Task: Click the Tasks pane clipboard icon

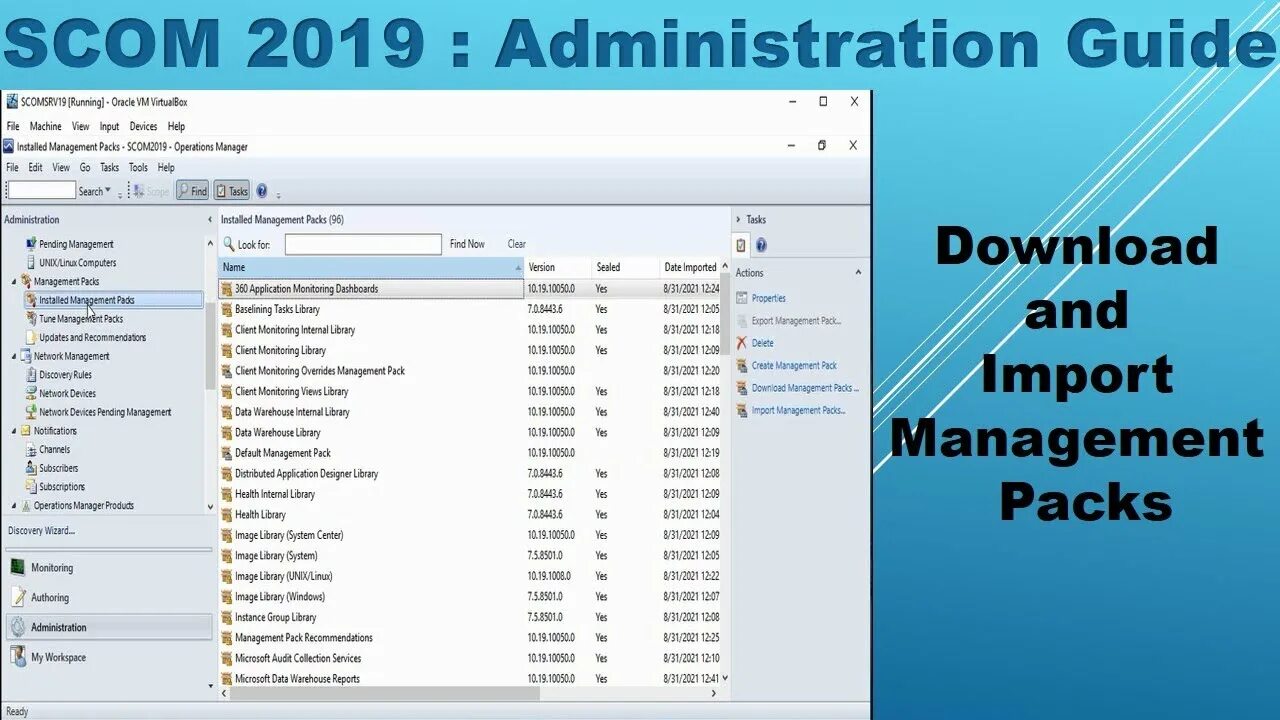Action: click(x=741, y=245)
